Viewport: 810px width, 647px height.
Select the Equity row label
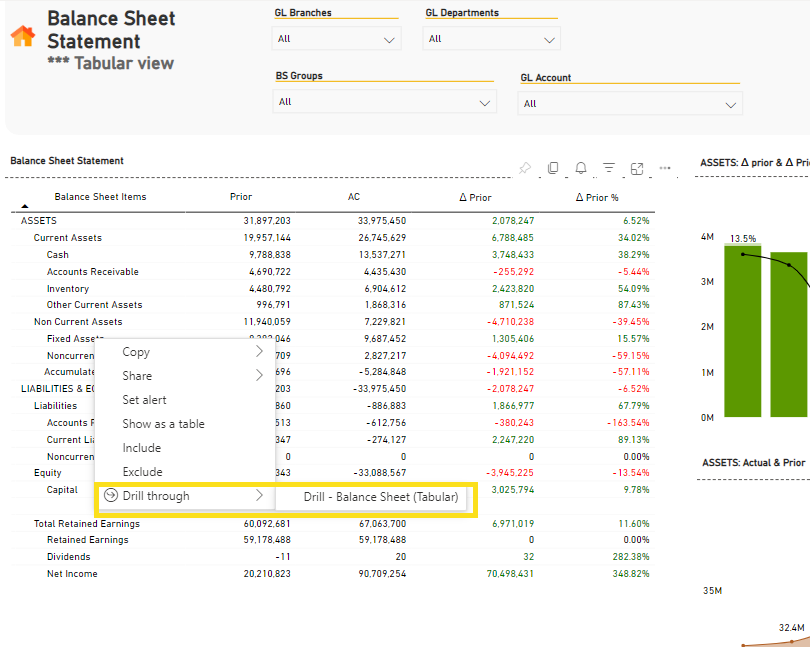pyautogui.click(x=48, y=473)
